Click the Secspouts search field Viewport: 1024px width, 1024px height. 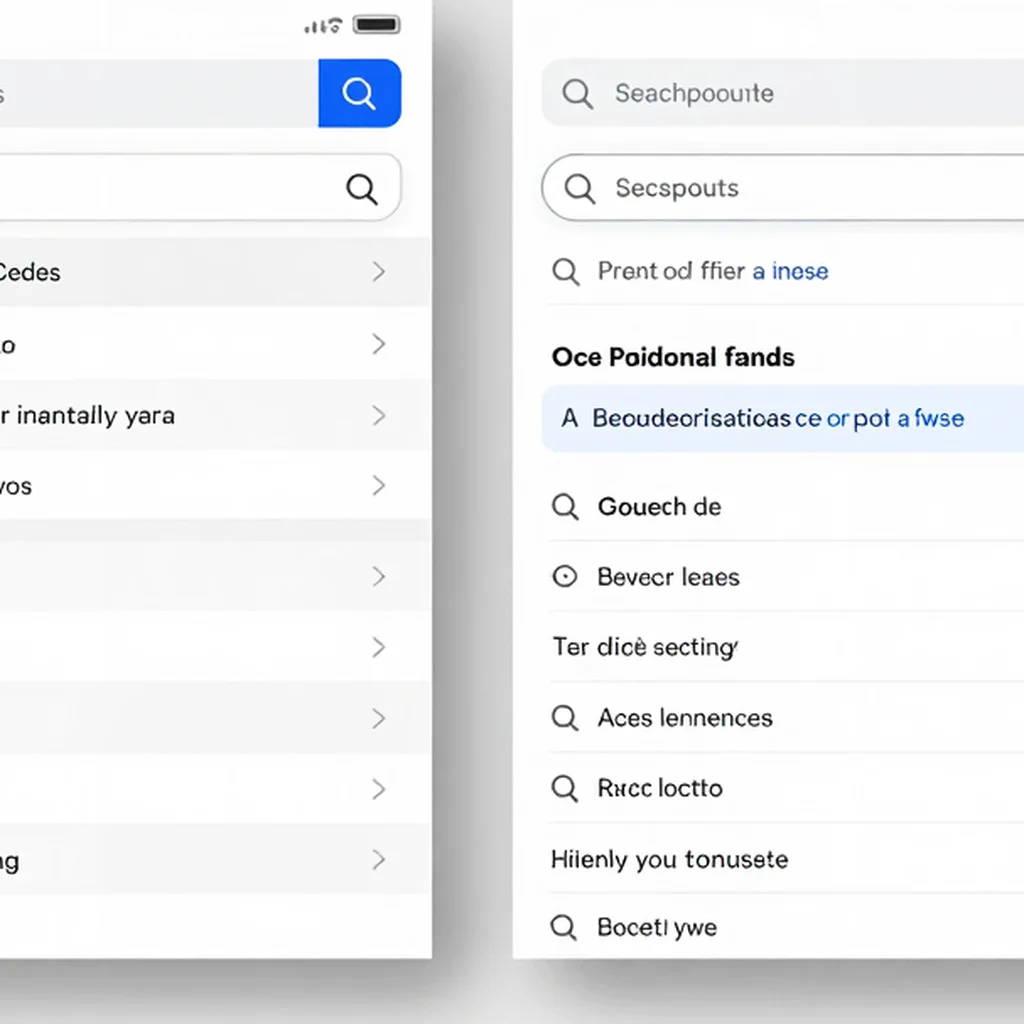(x=783, y=188)
